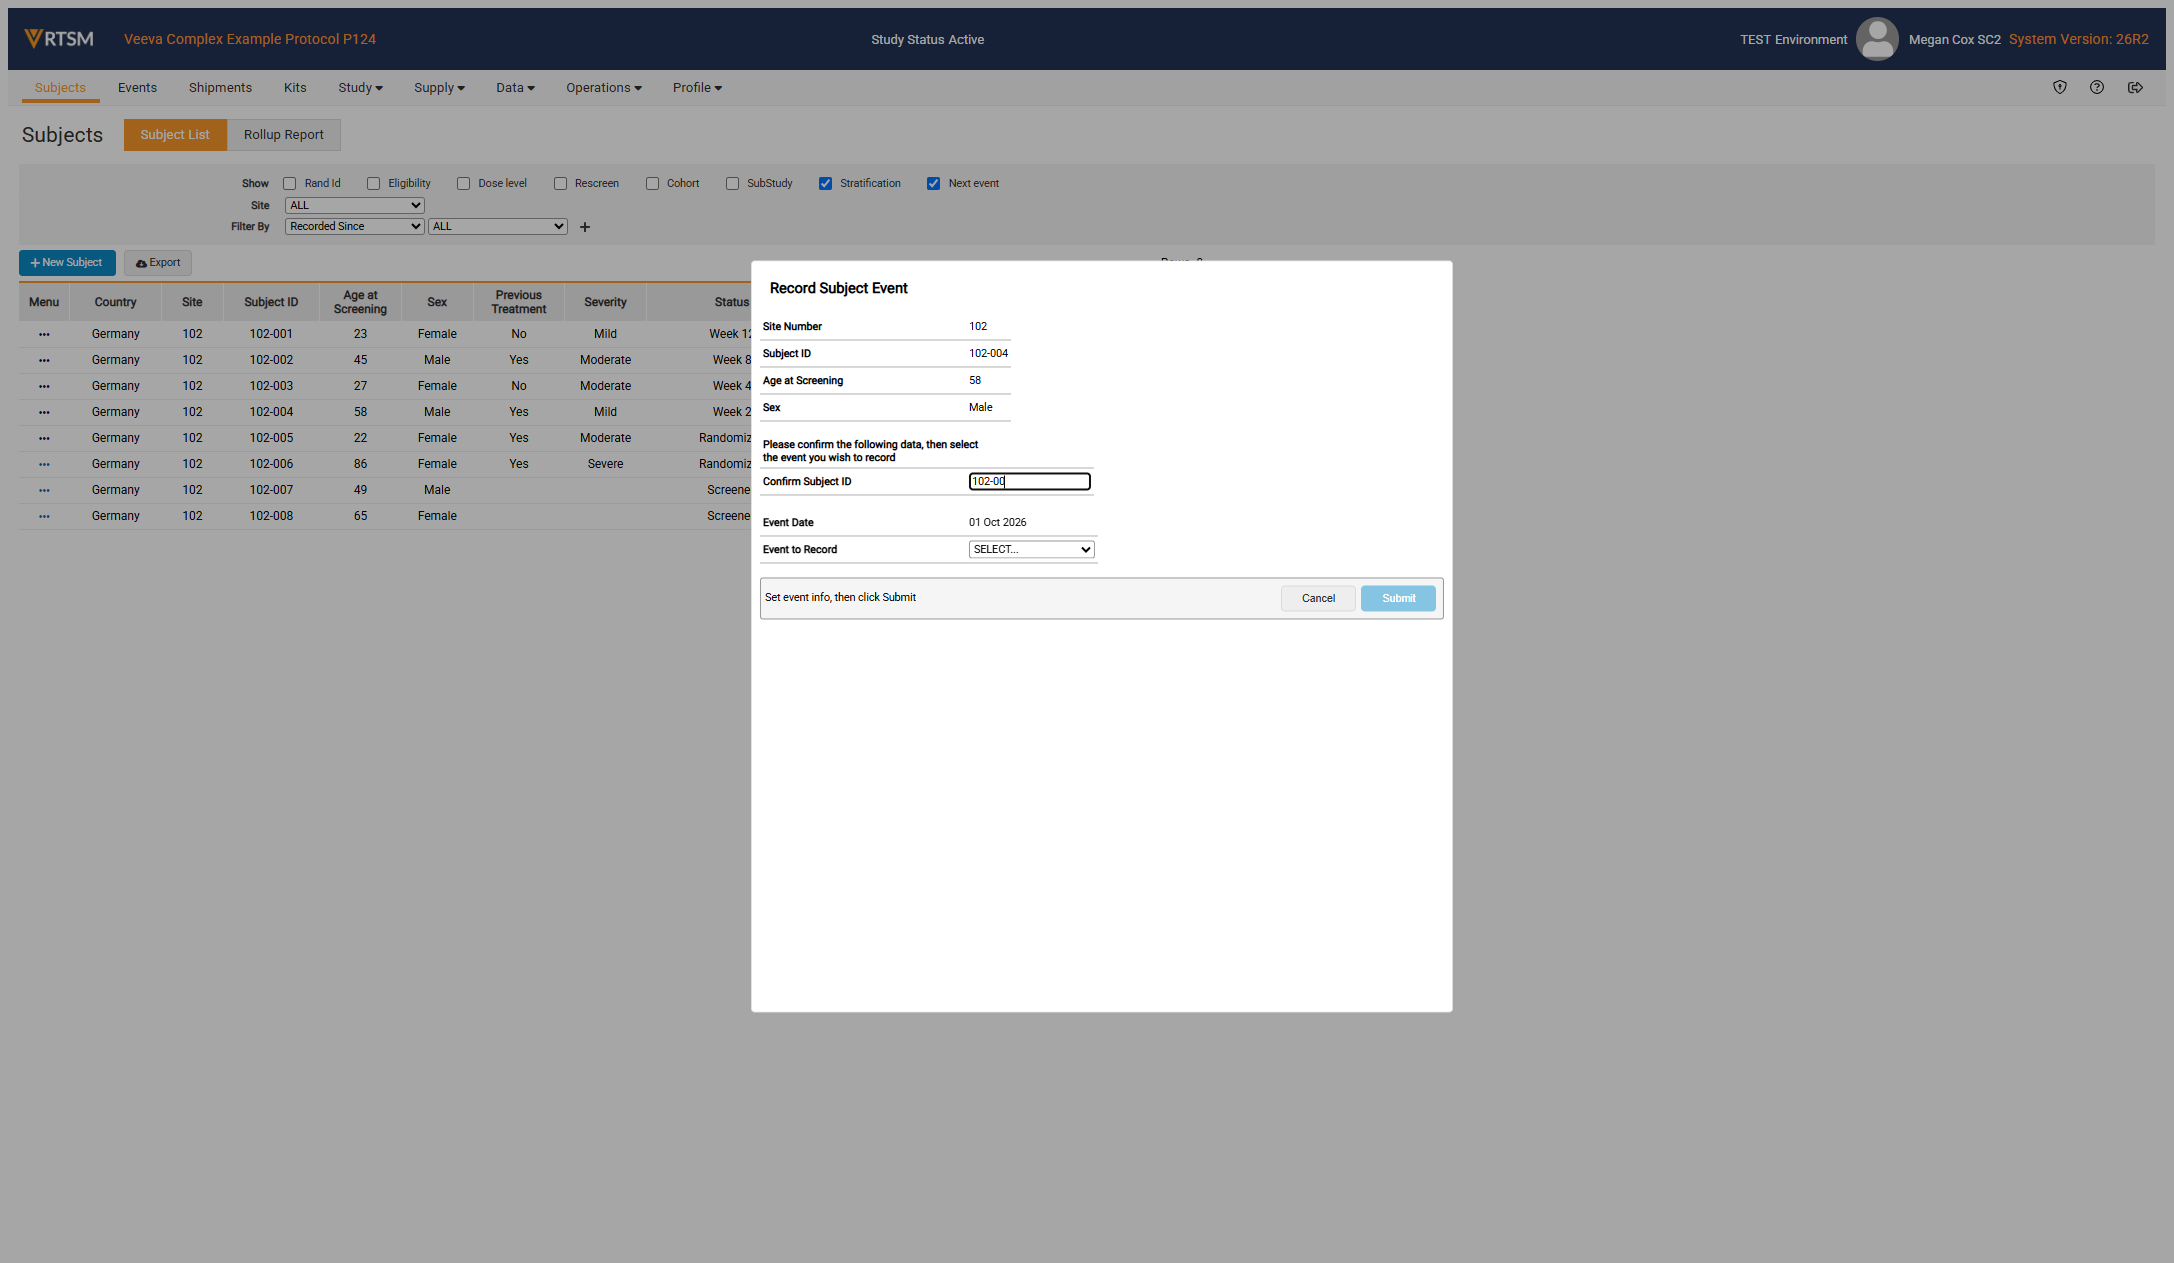
Task: Open row menu dots for subject 102-005
Action: [x=44, y=438]
